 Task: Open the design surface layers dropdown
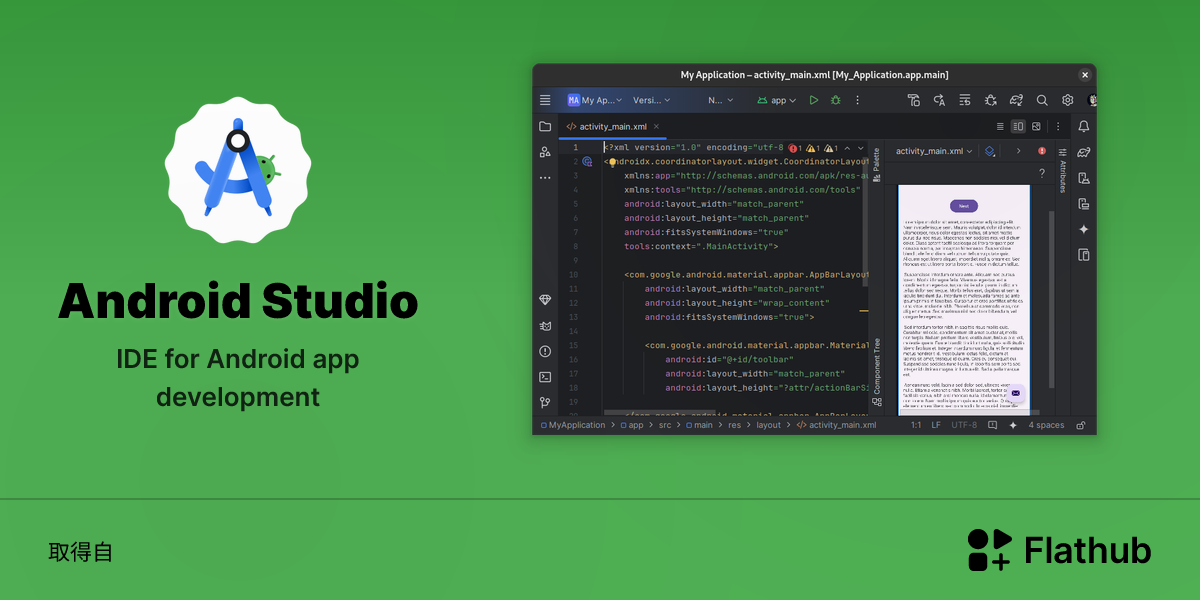coord(990,151)
